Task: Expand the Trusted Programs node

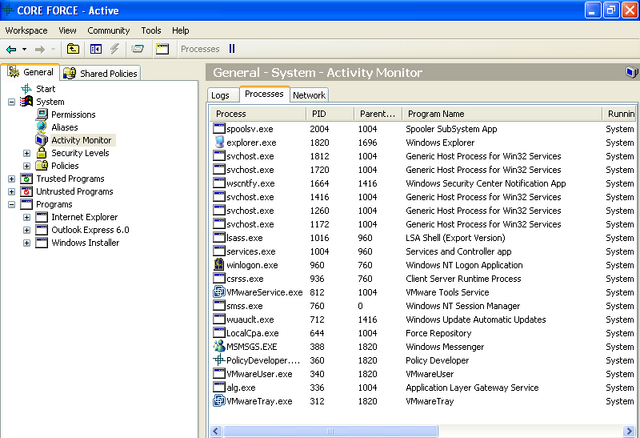Action: point(11,179)
